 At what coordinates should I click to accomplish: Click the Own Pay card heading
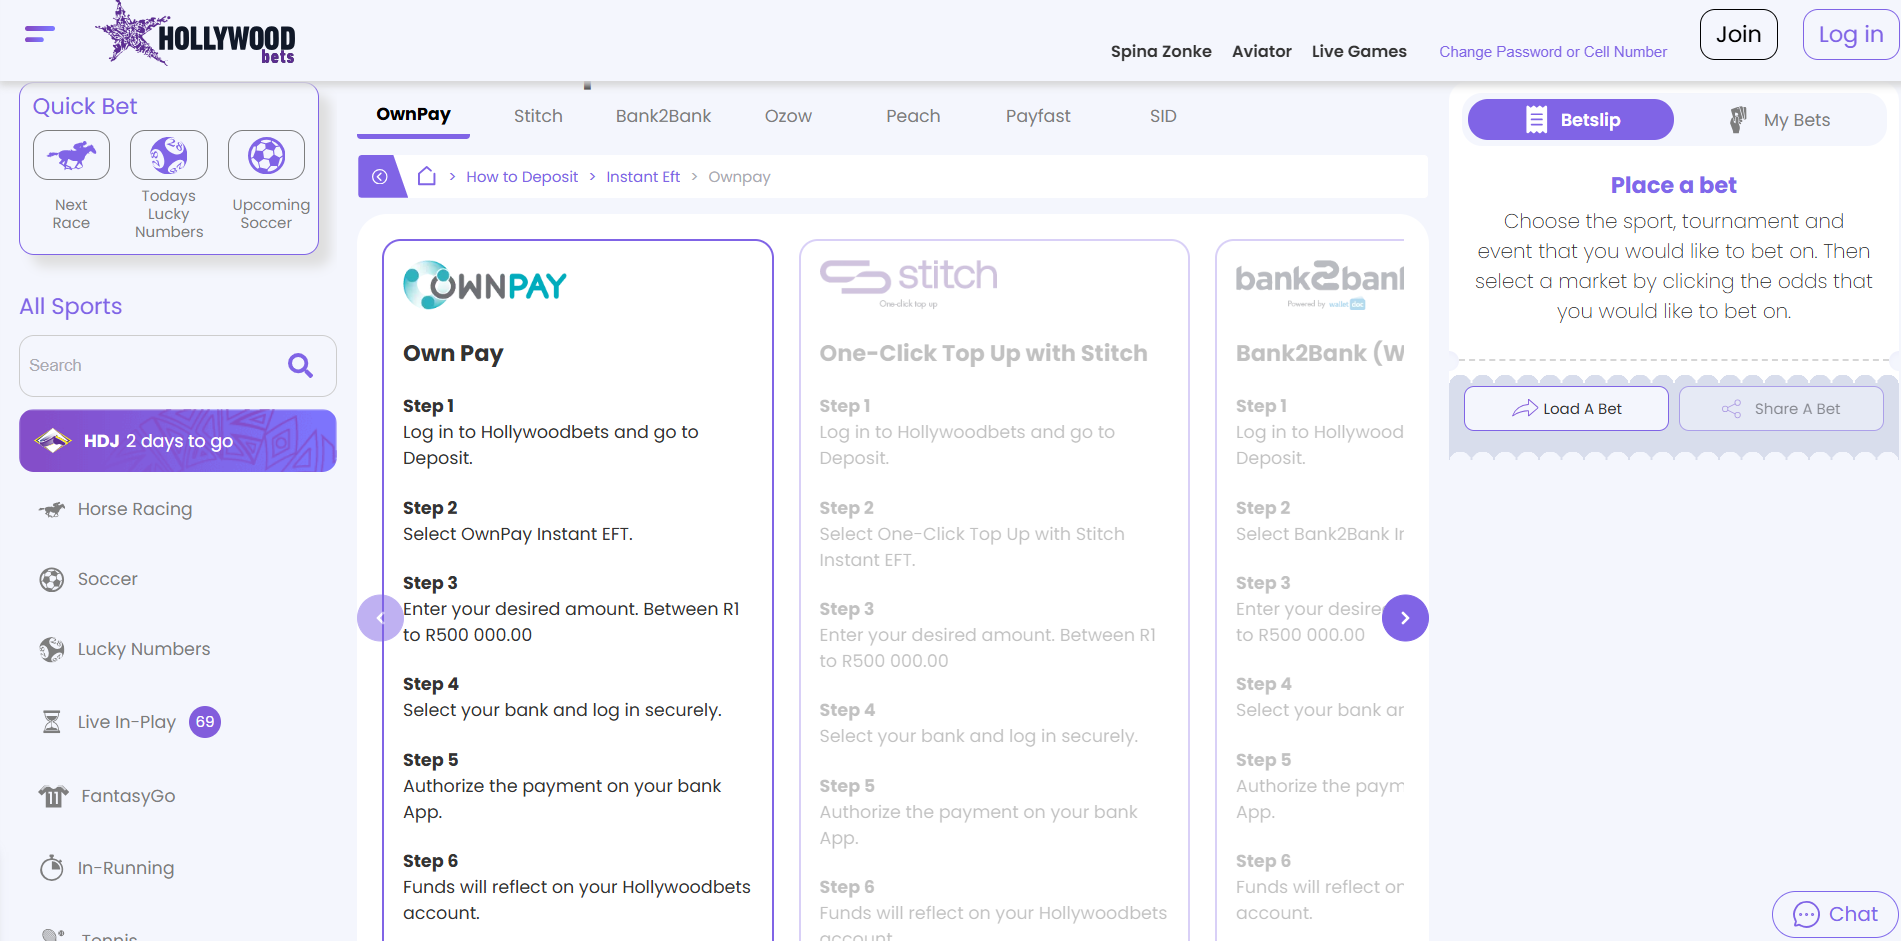click(x=453, y=353)
